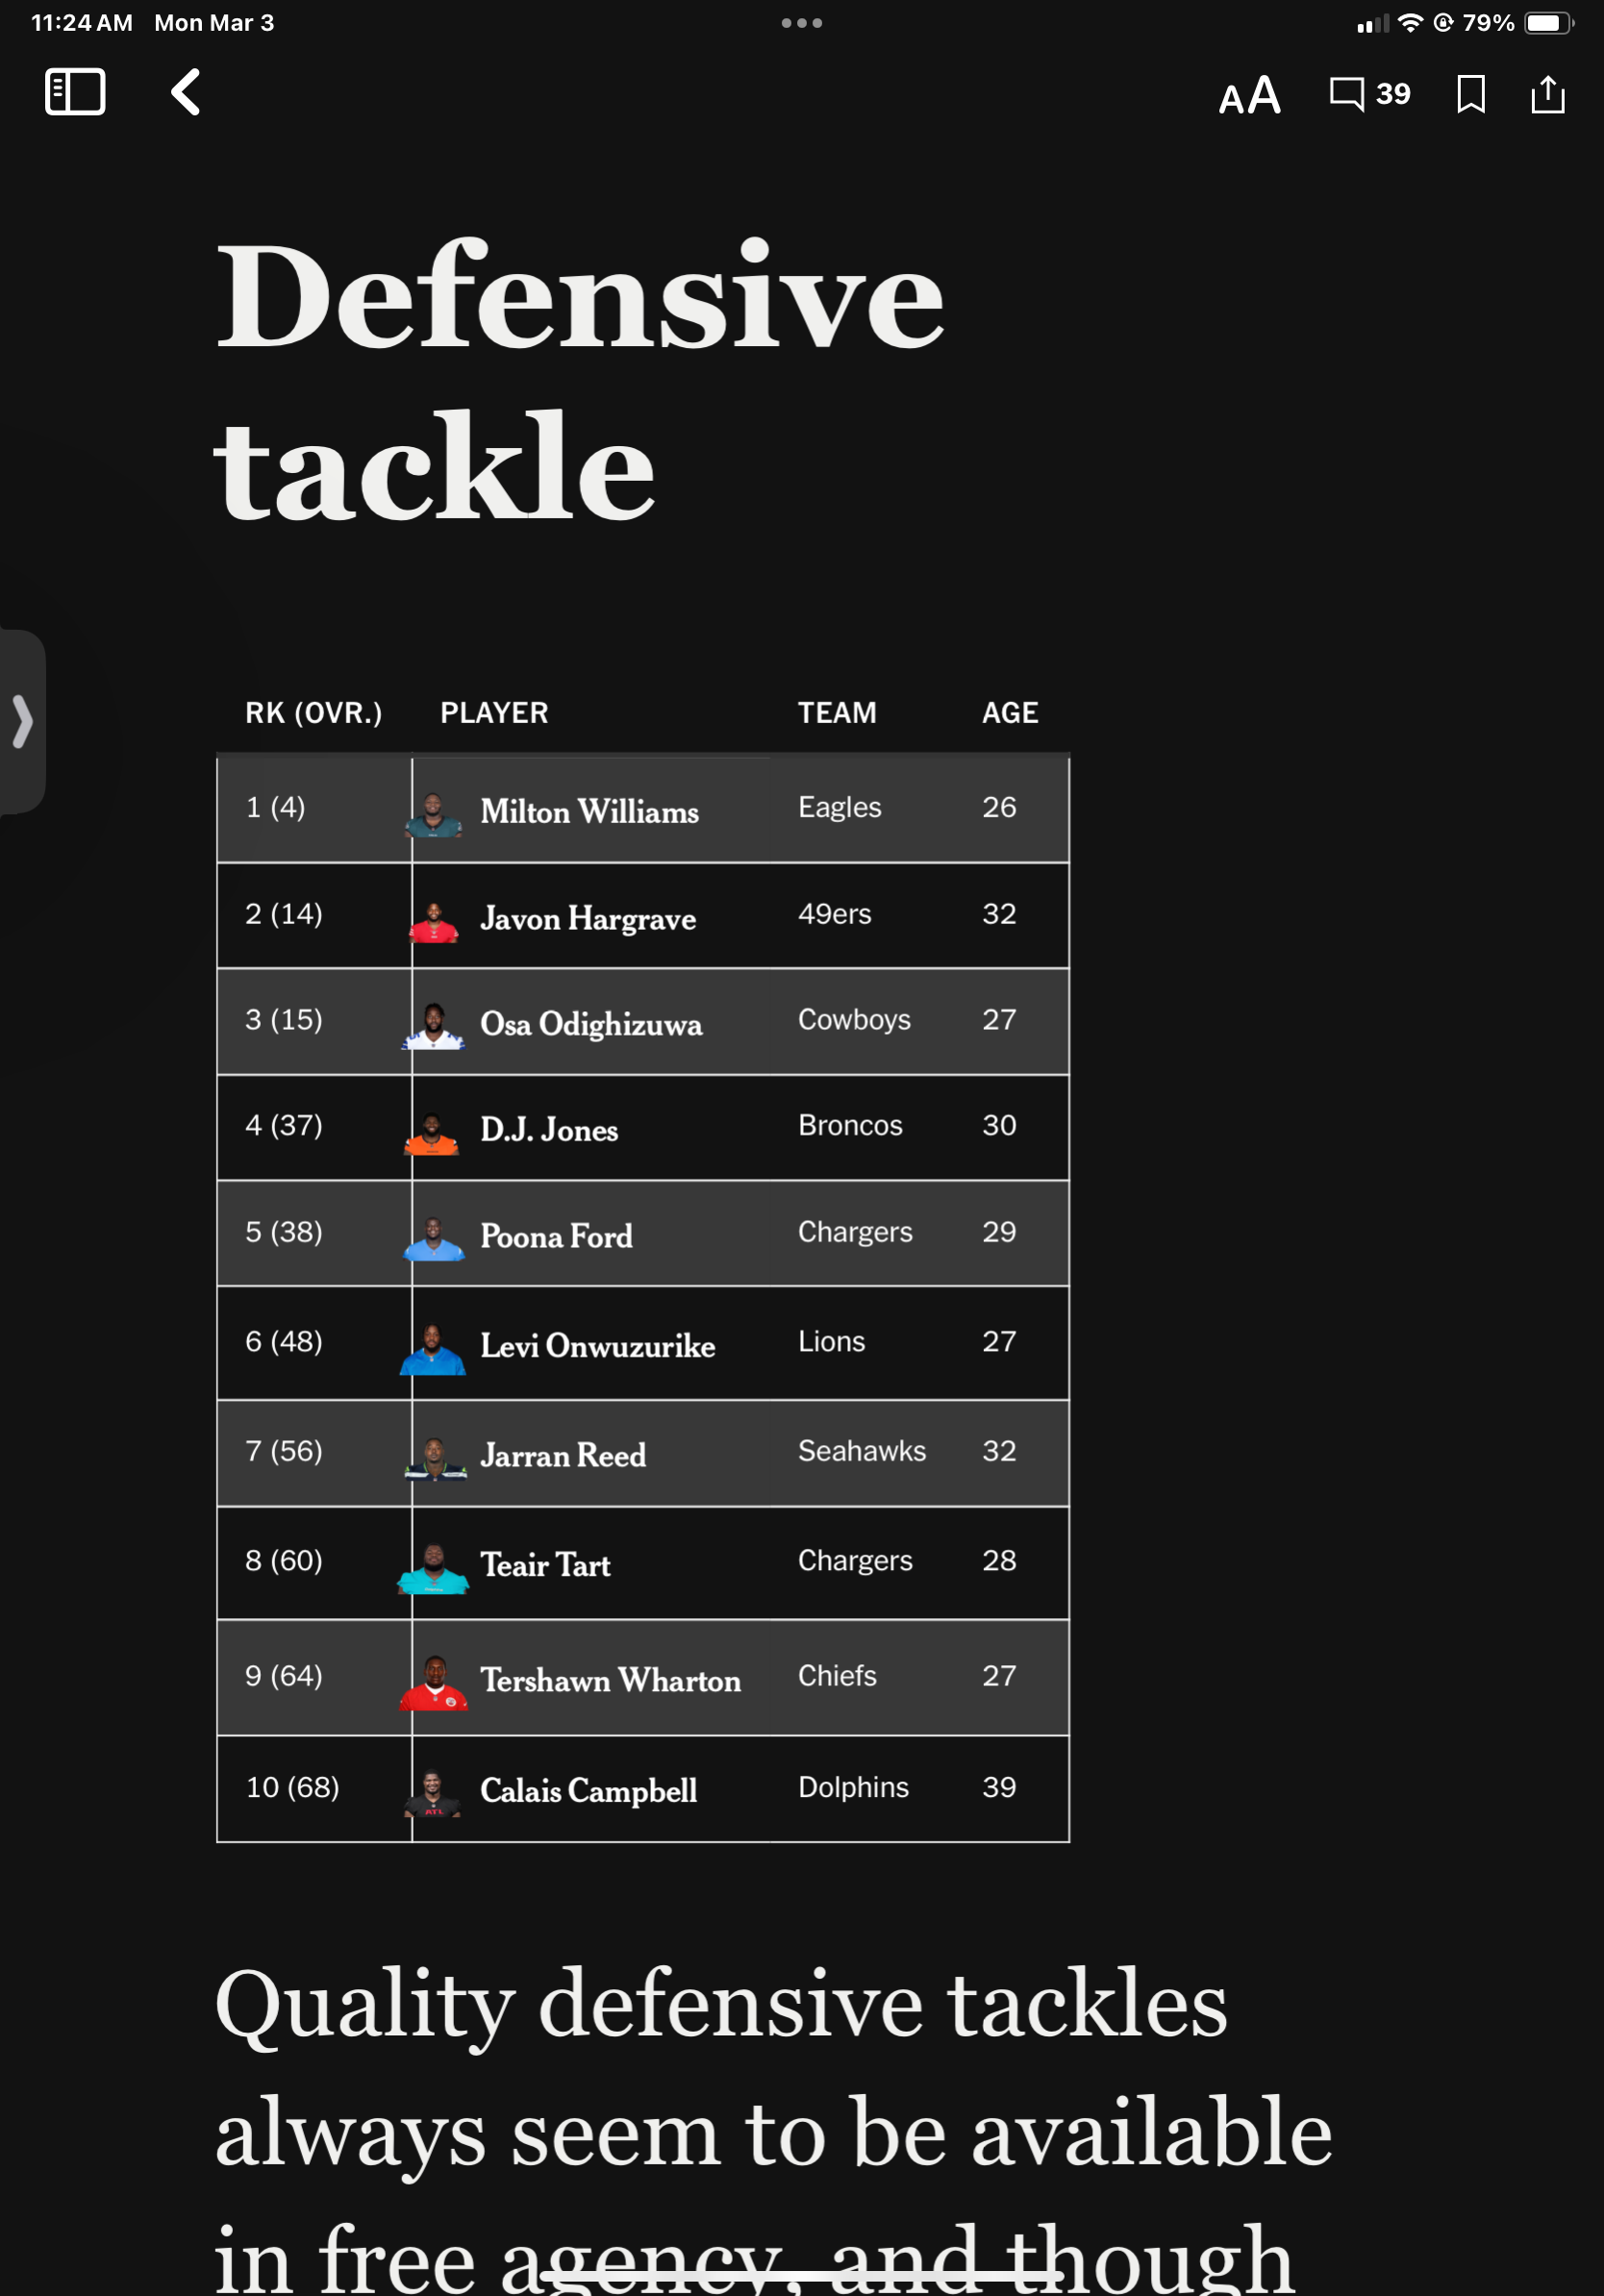Tap the Javon Hargrave player name

588,918
